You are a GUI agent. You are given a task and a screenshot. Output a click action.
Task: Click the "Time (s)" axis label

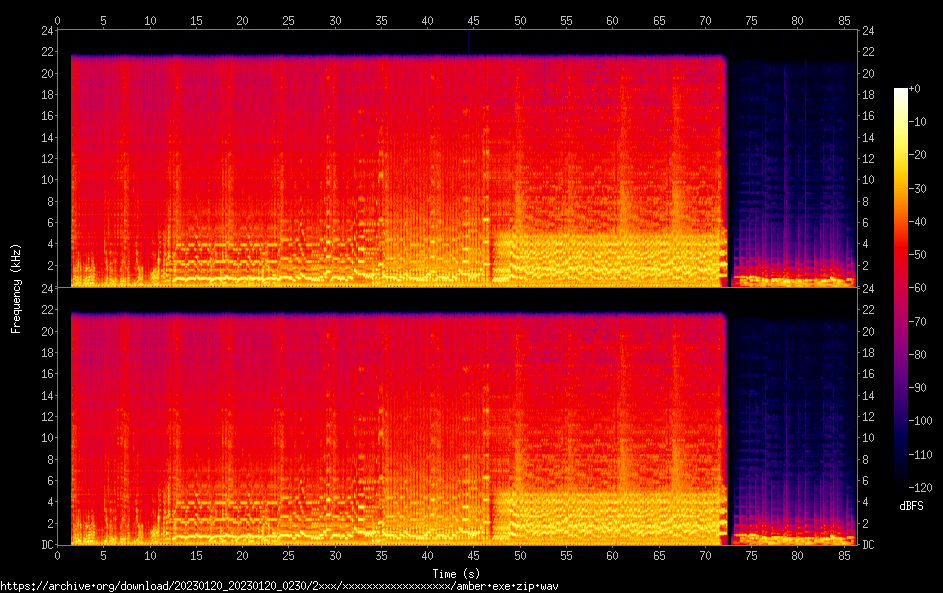(456, 573)
